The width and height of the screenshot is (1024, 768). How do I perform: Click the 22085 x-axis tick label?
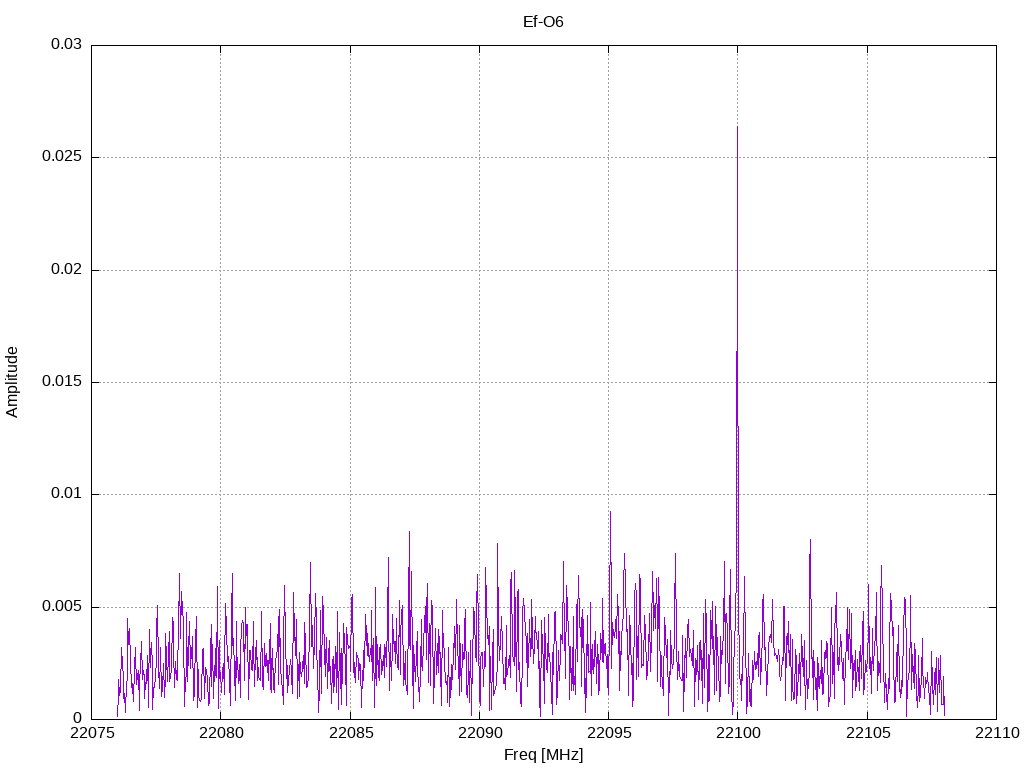(x=350, y=733)
